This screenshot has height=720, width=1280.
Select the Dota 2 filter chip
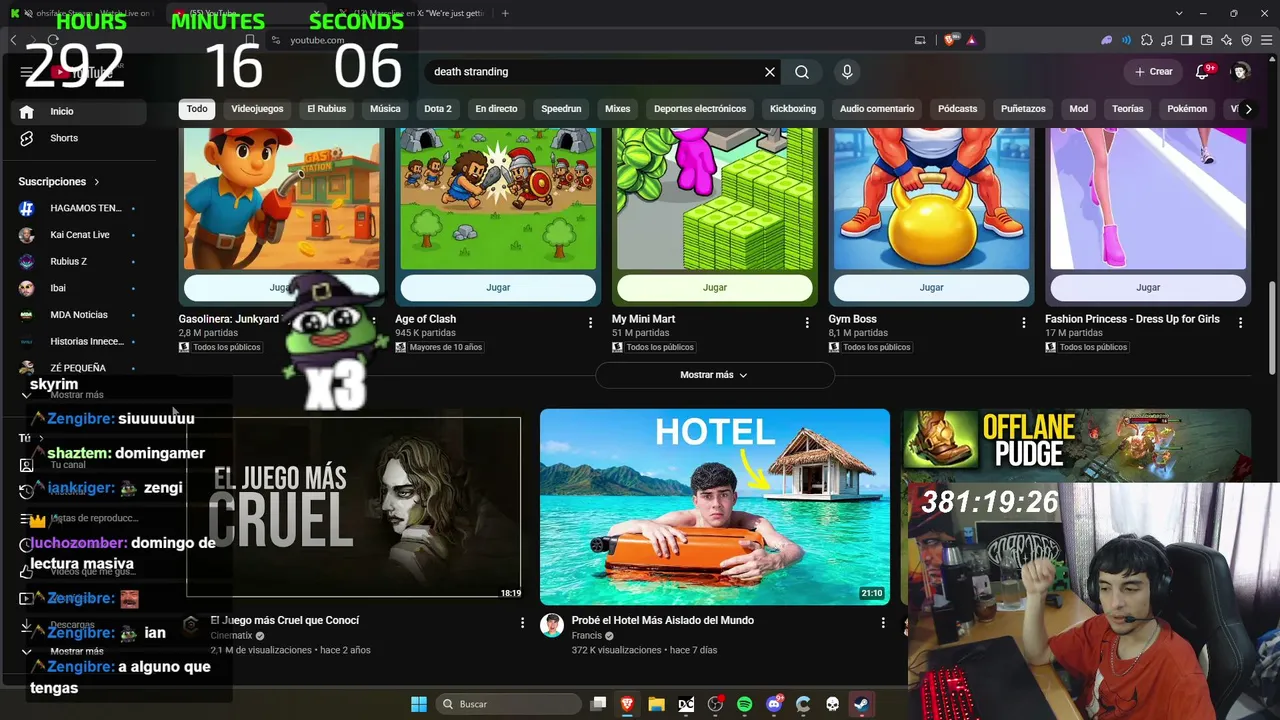pyautogui.click(x=438, y=109)
